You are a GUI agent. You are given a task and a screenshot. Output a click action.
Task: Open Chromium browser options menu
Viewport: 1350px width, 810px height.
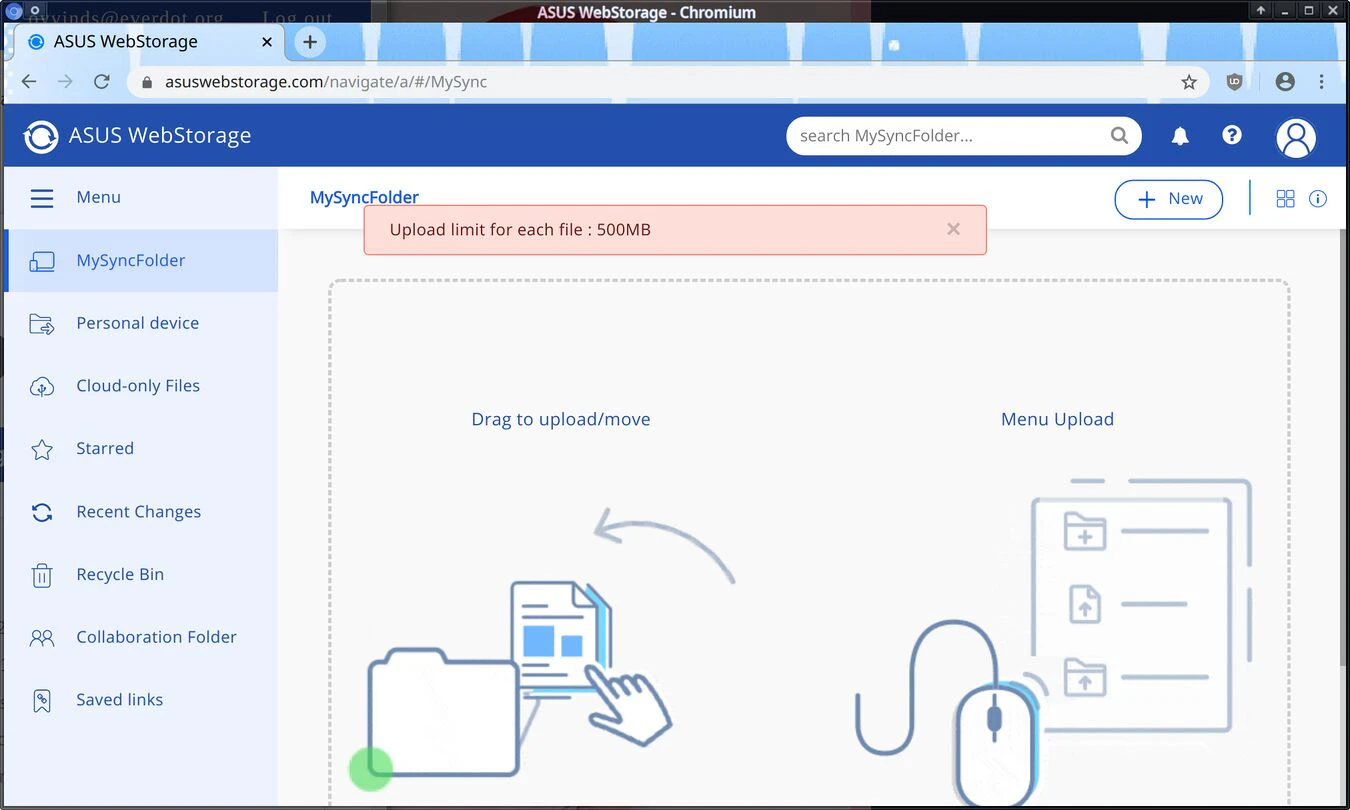coord(1322,81)
